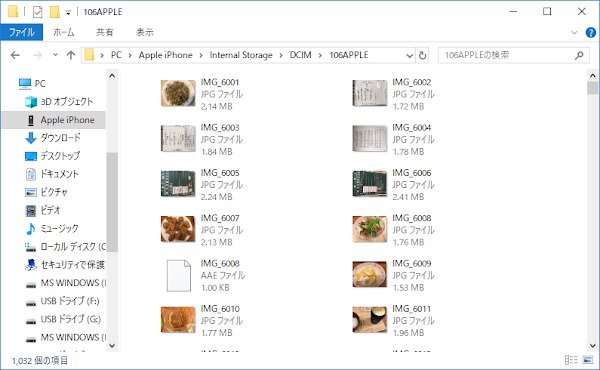Select the IMG_6006 photo thumbnail

click(369, 184)
